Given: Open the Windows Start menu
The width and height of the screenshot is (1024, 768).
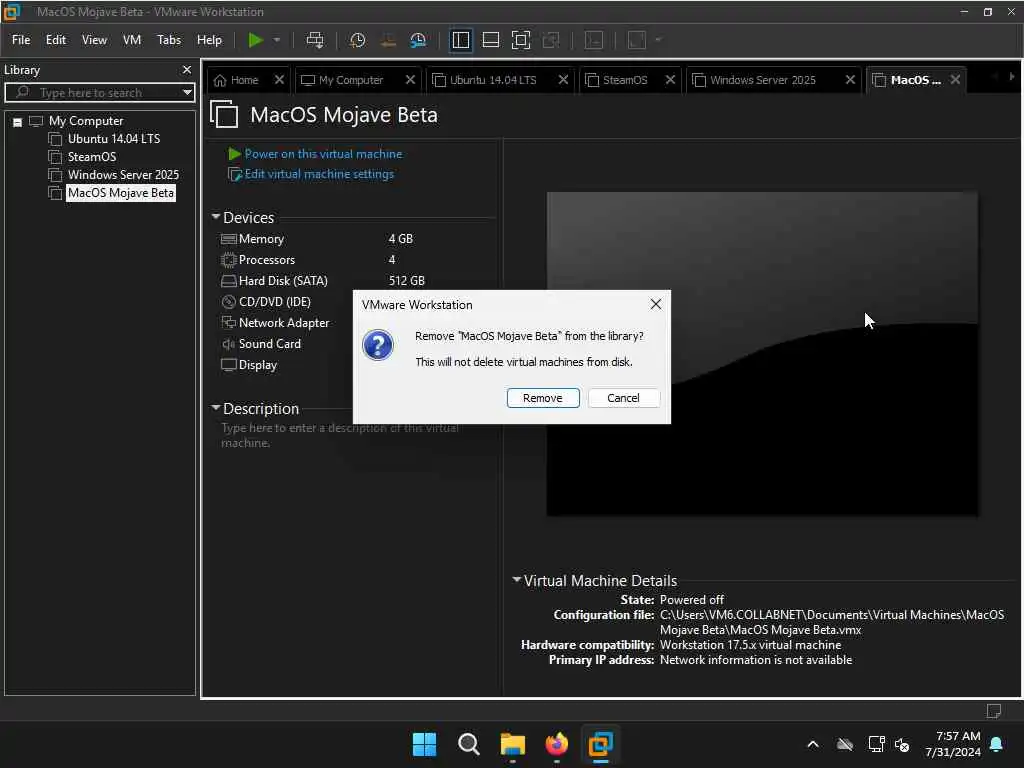Looking at the screenshot, I should coord(424,744).
